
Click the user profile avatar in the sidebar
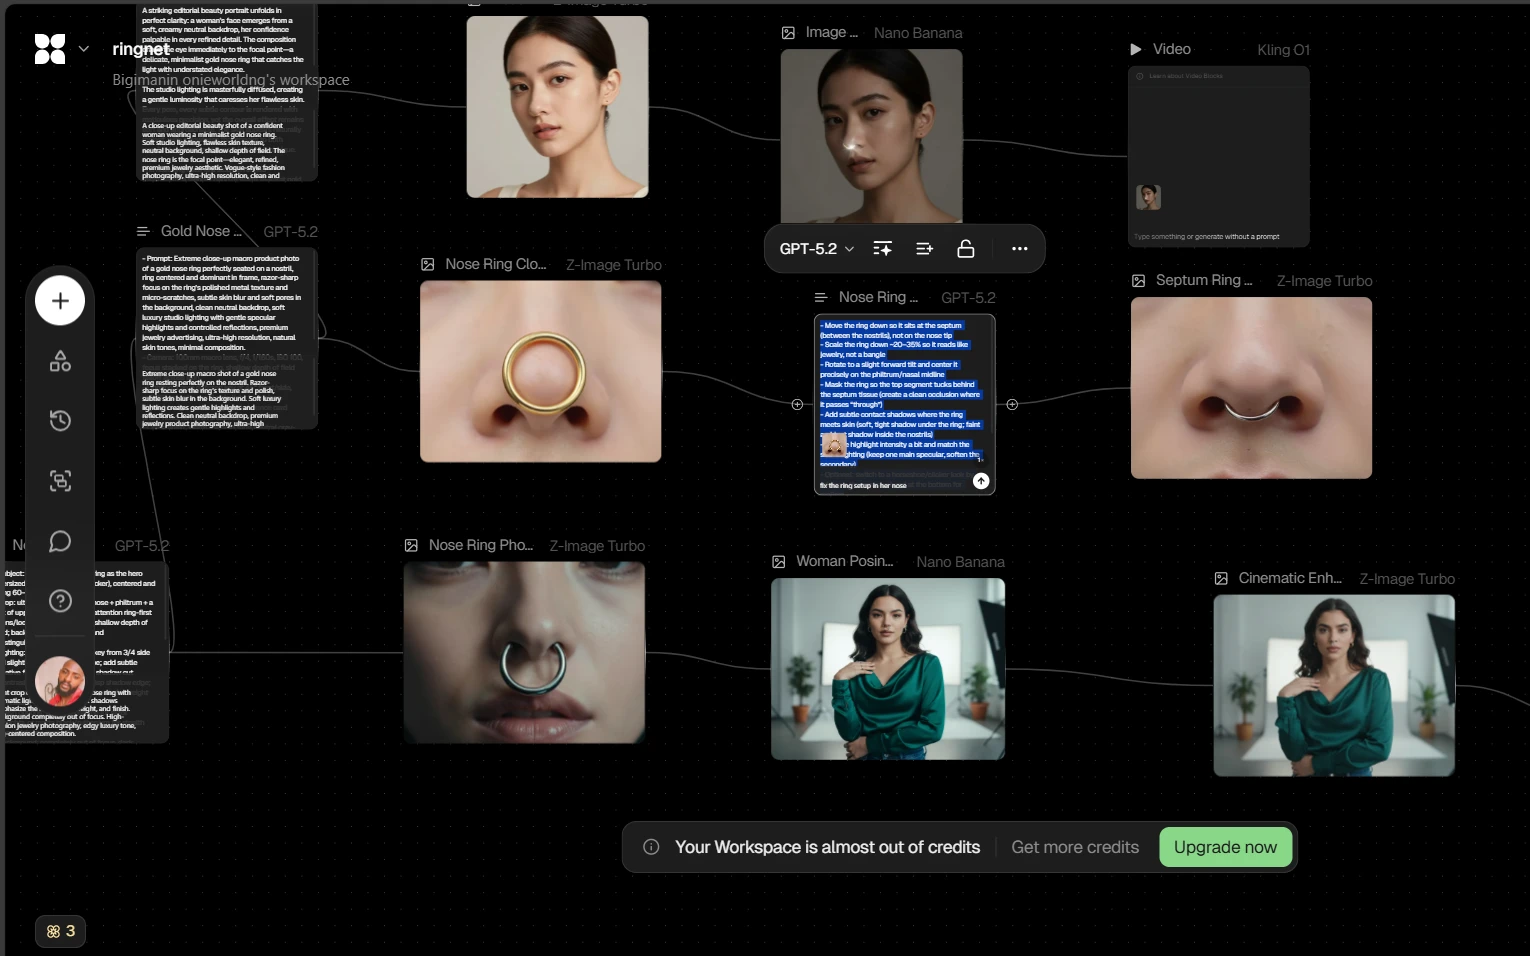[60, 681]
